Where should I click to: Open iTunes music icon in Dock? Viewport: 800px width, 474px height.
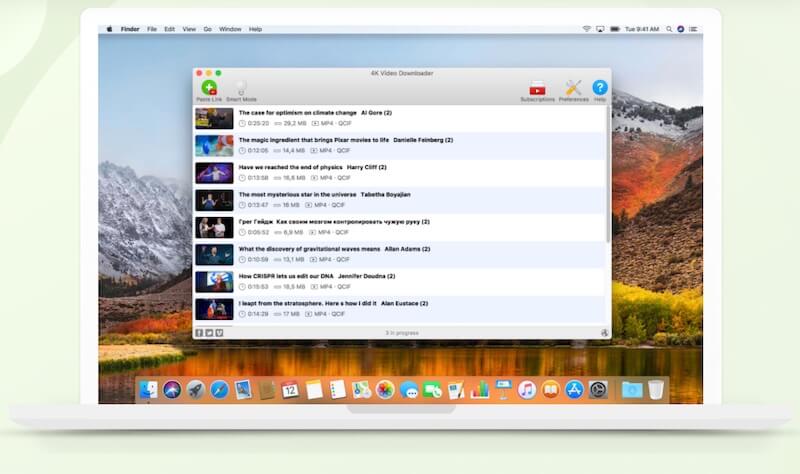point(527,390)
